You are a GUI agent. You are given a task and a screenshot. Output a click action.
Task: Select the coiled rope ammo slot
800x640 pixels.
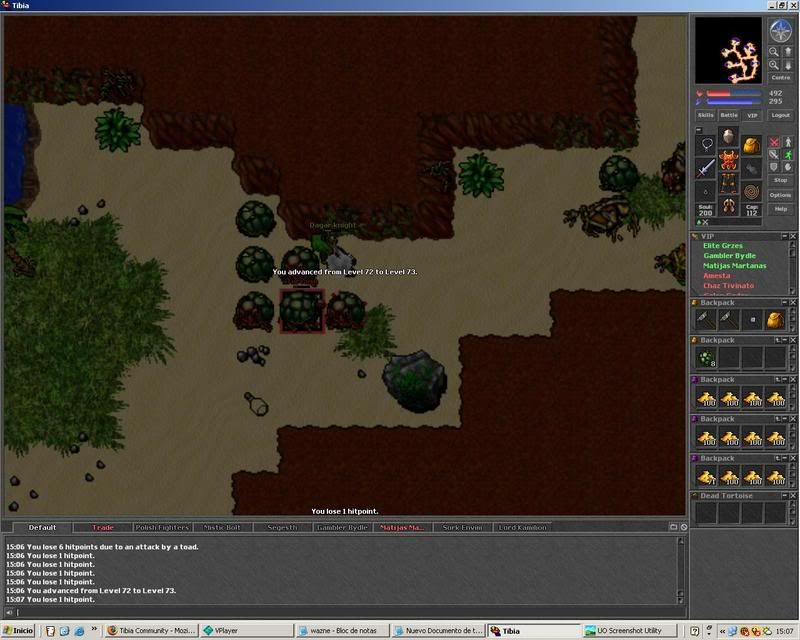click(751, 190)
